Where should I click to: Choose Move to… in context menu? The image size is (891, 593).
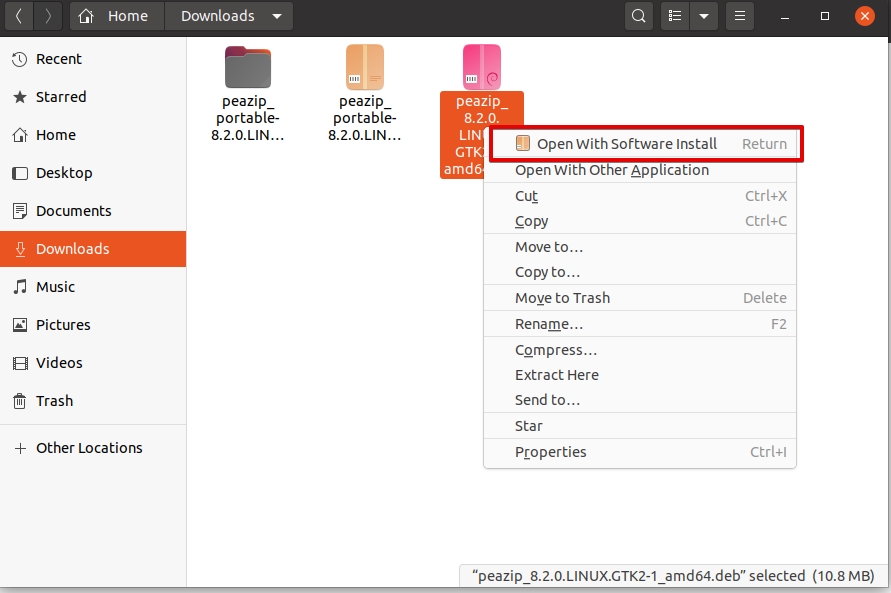(x=640, y=247)
